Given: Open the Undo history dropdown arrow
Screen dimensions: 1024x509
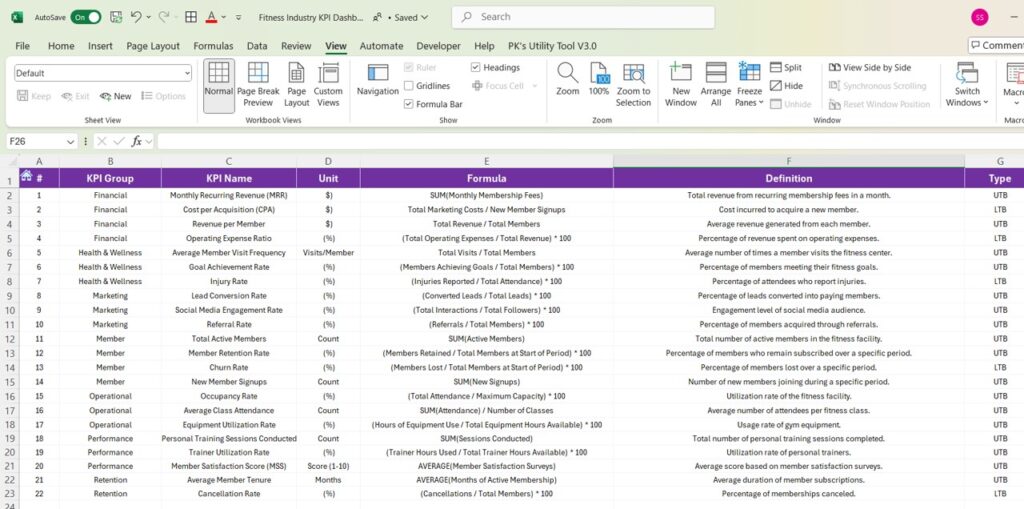Looking at the screenshot, I should (x=149, y=18).
